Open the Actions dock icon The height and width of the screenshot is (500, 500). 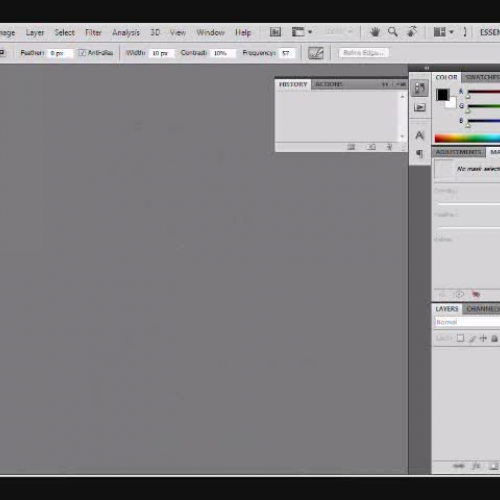[x=419, y=107]
